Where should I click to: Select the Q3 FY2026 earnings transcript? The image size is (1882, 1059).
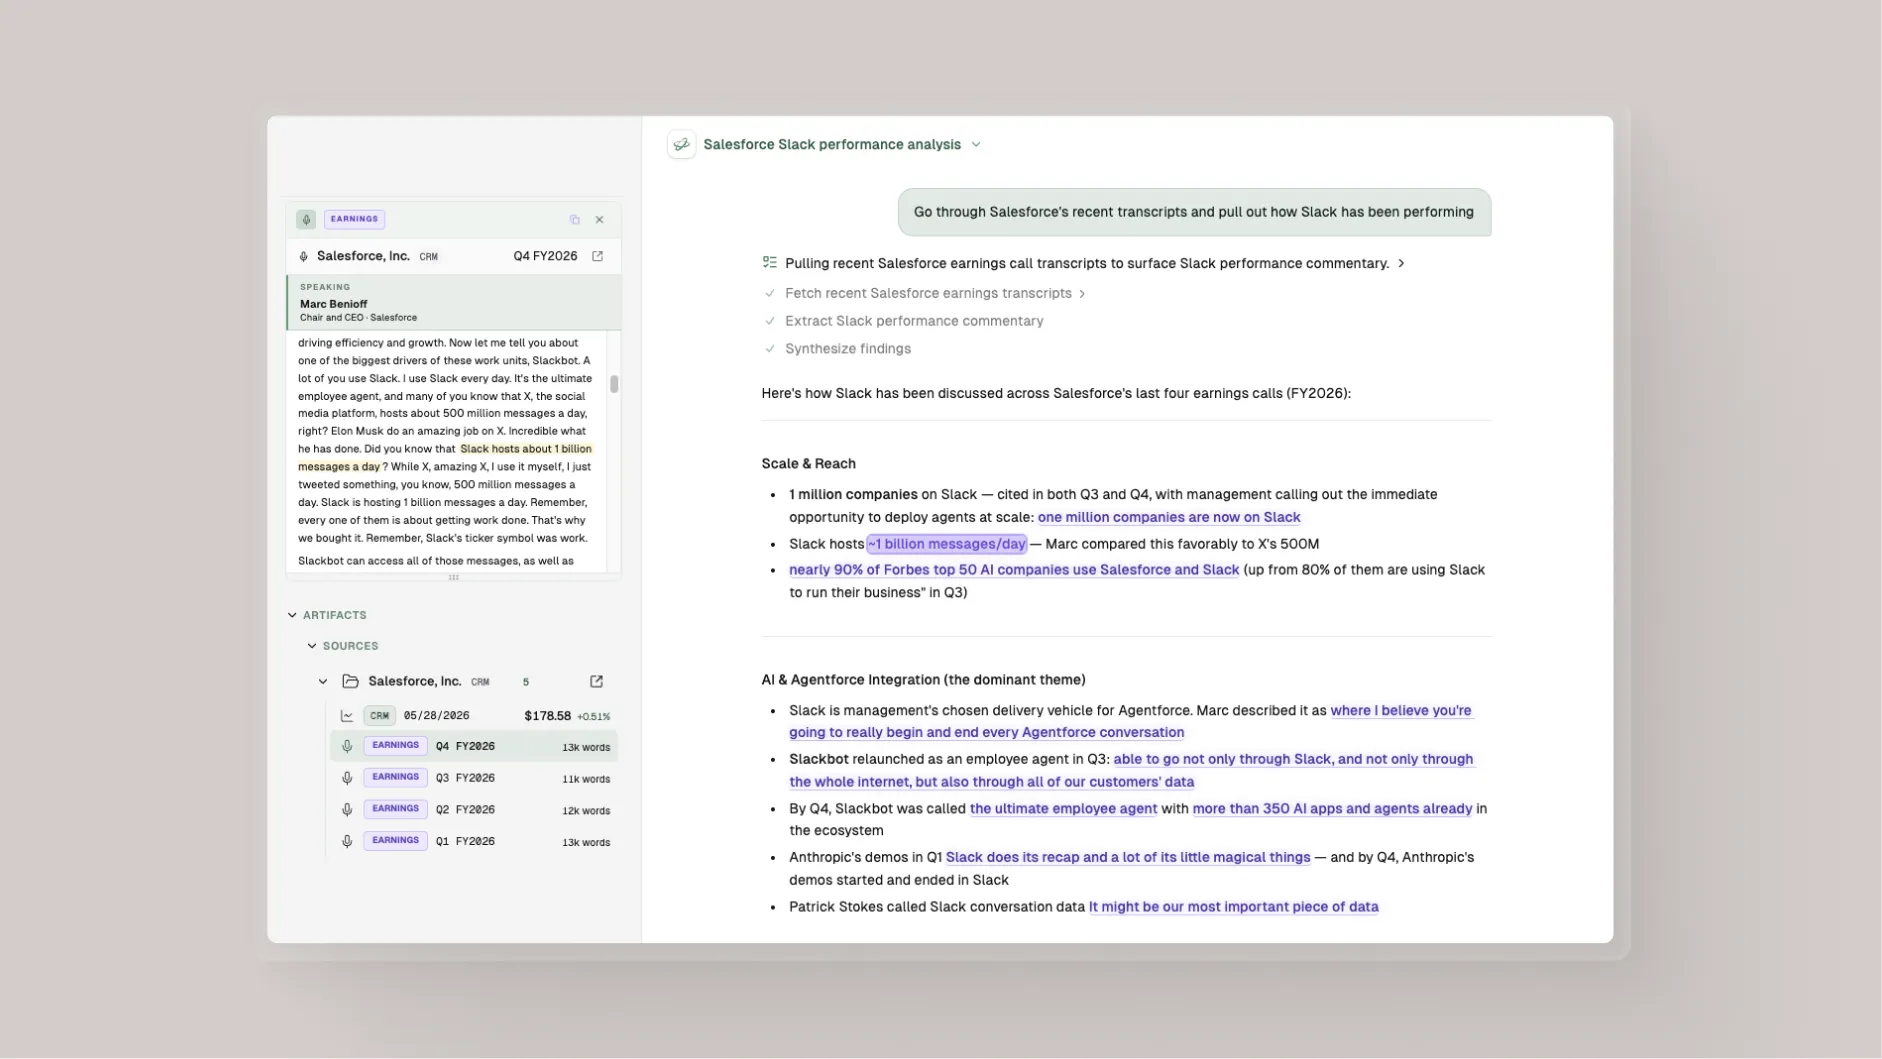coord(474,778)
